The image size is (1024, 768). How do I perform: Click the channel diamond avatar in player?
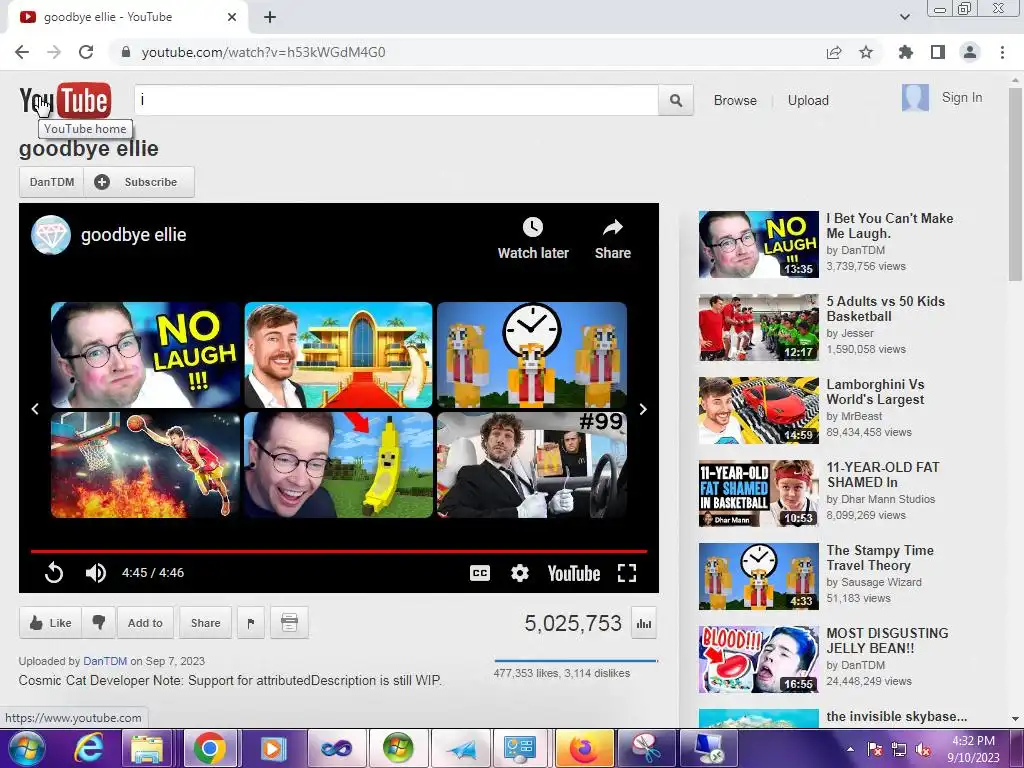51,234
